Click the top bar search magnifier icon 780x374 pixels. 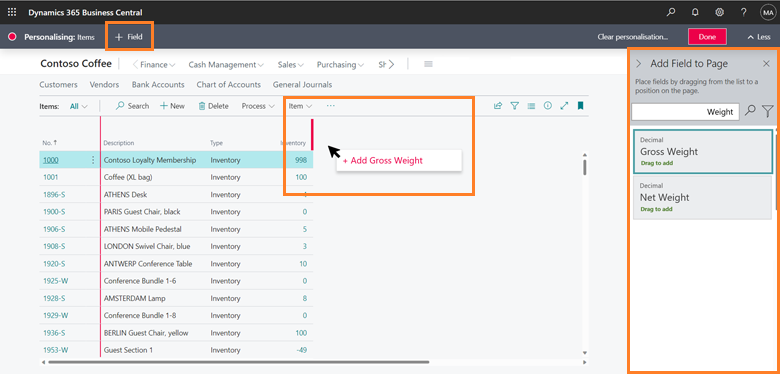[671, 12]
